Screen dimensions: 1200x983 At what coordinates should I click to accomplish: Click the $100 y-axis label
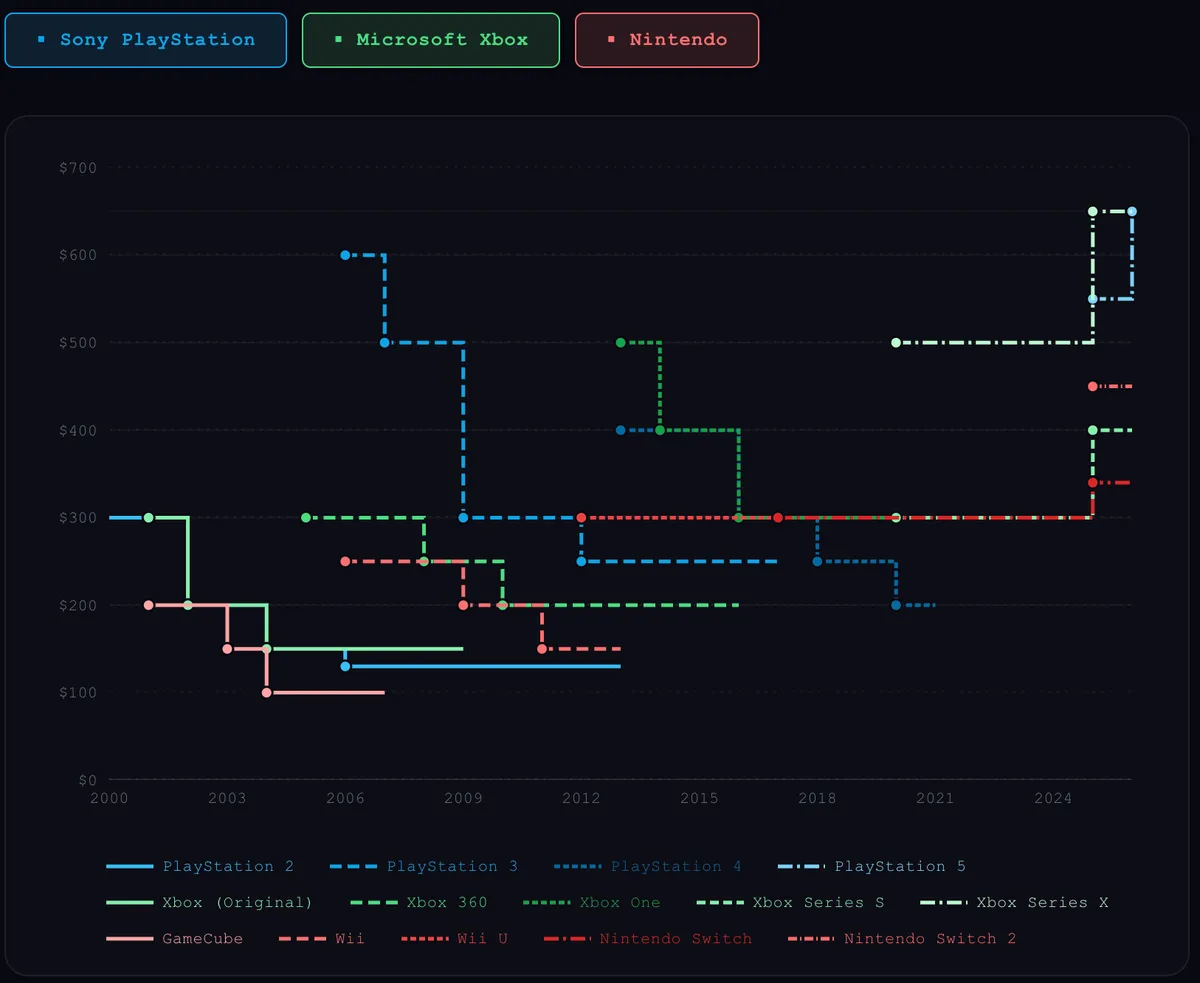point(78,692)
